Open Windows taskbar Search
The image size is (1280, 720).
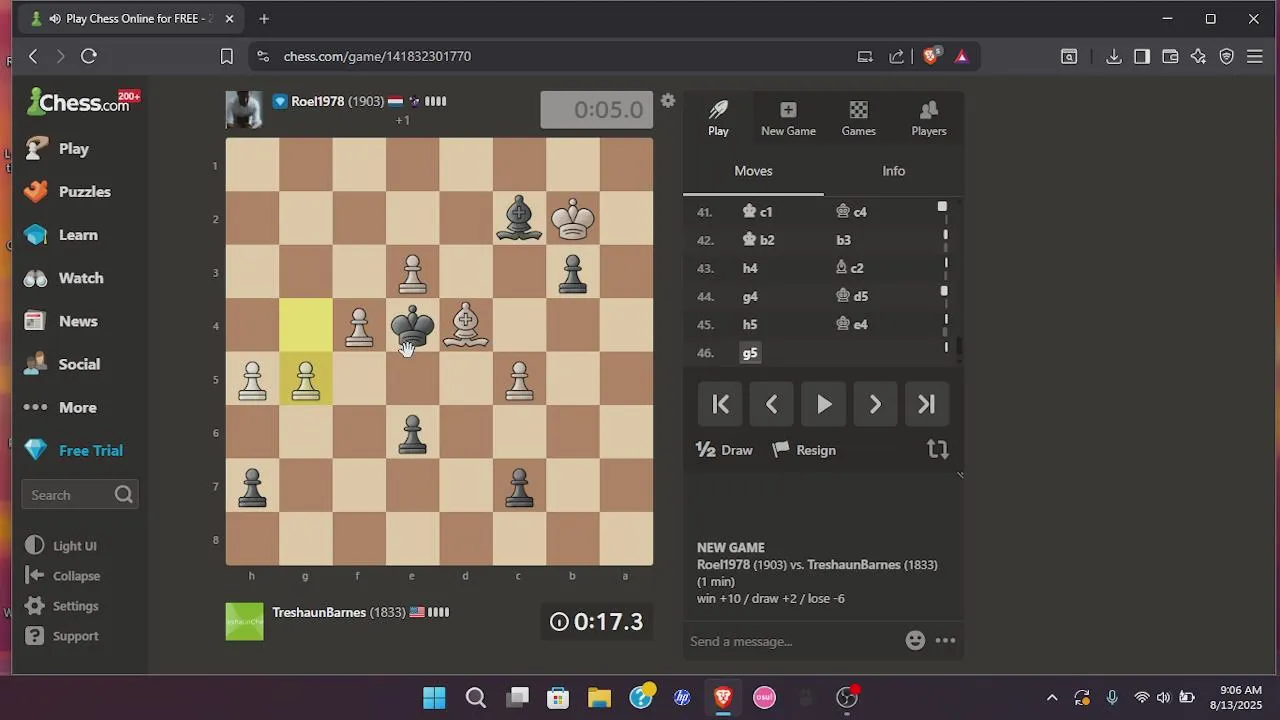(x=475, y=698)
